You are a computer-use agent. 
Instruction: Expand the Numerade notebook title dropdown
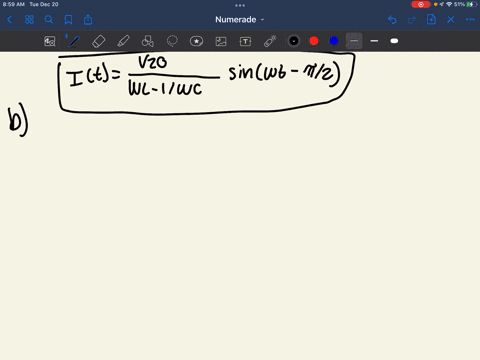240,20
